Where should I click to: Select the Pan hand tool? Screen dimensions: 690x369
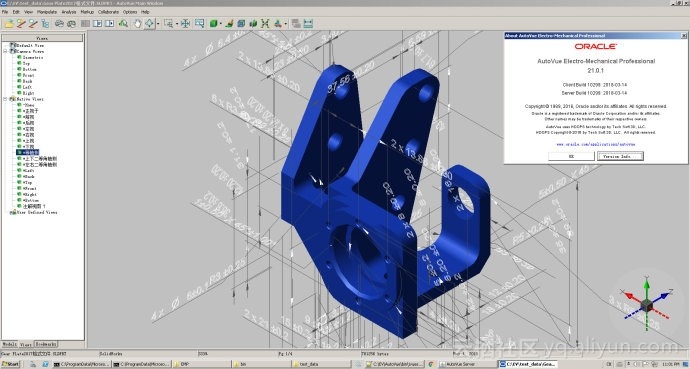pos(138,24)
